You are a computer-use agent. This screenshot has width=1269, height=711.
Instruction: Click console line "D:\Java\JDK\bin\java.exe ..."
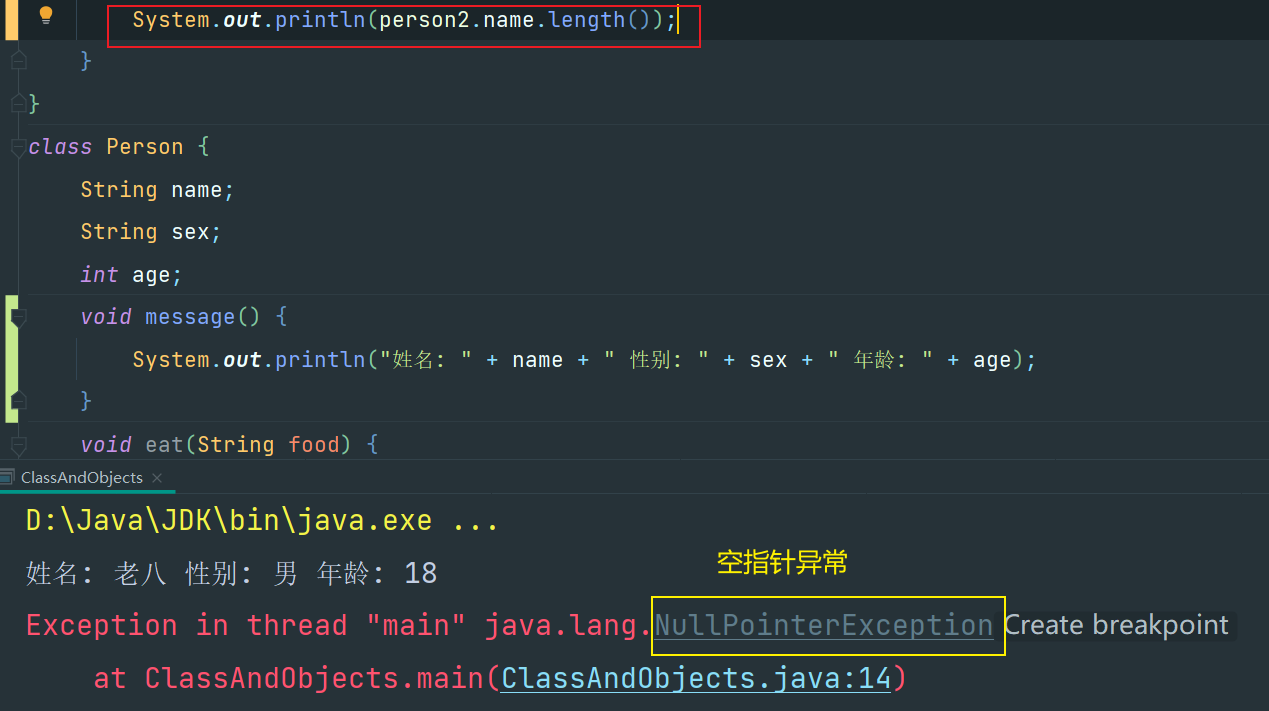point(262,521)
